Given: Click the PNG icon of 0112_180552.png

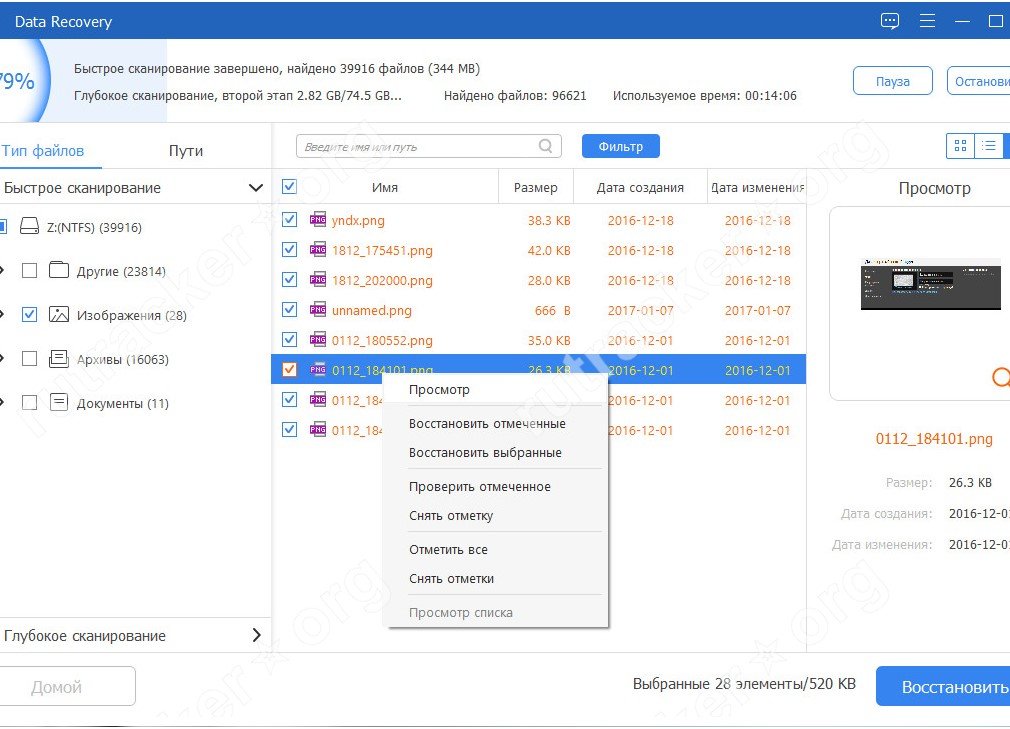Looking at the screenshot, I should coord(318,339).
